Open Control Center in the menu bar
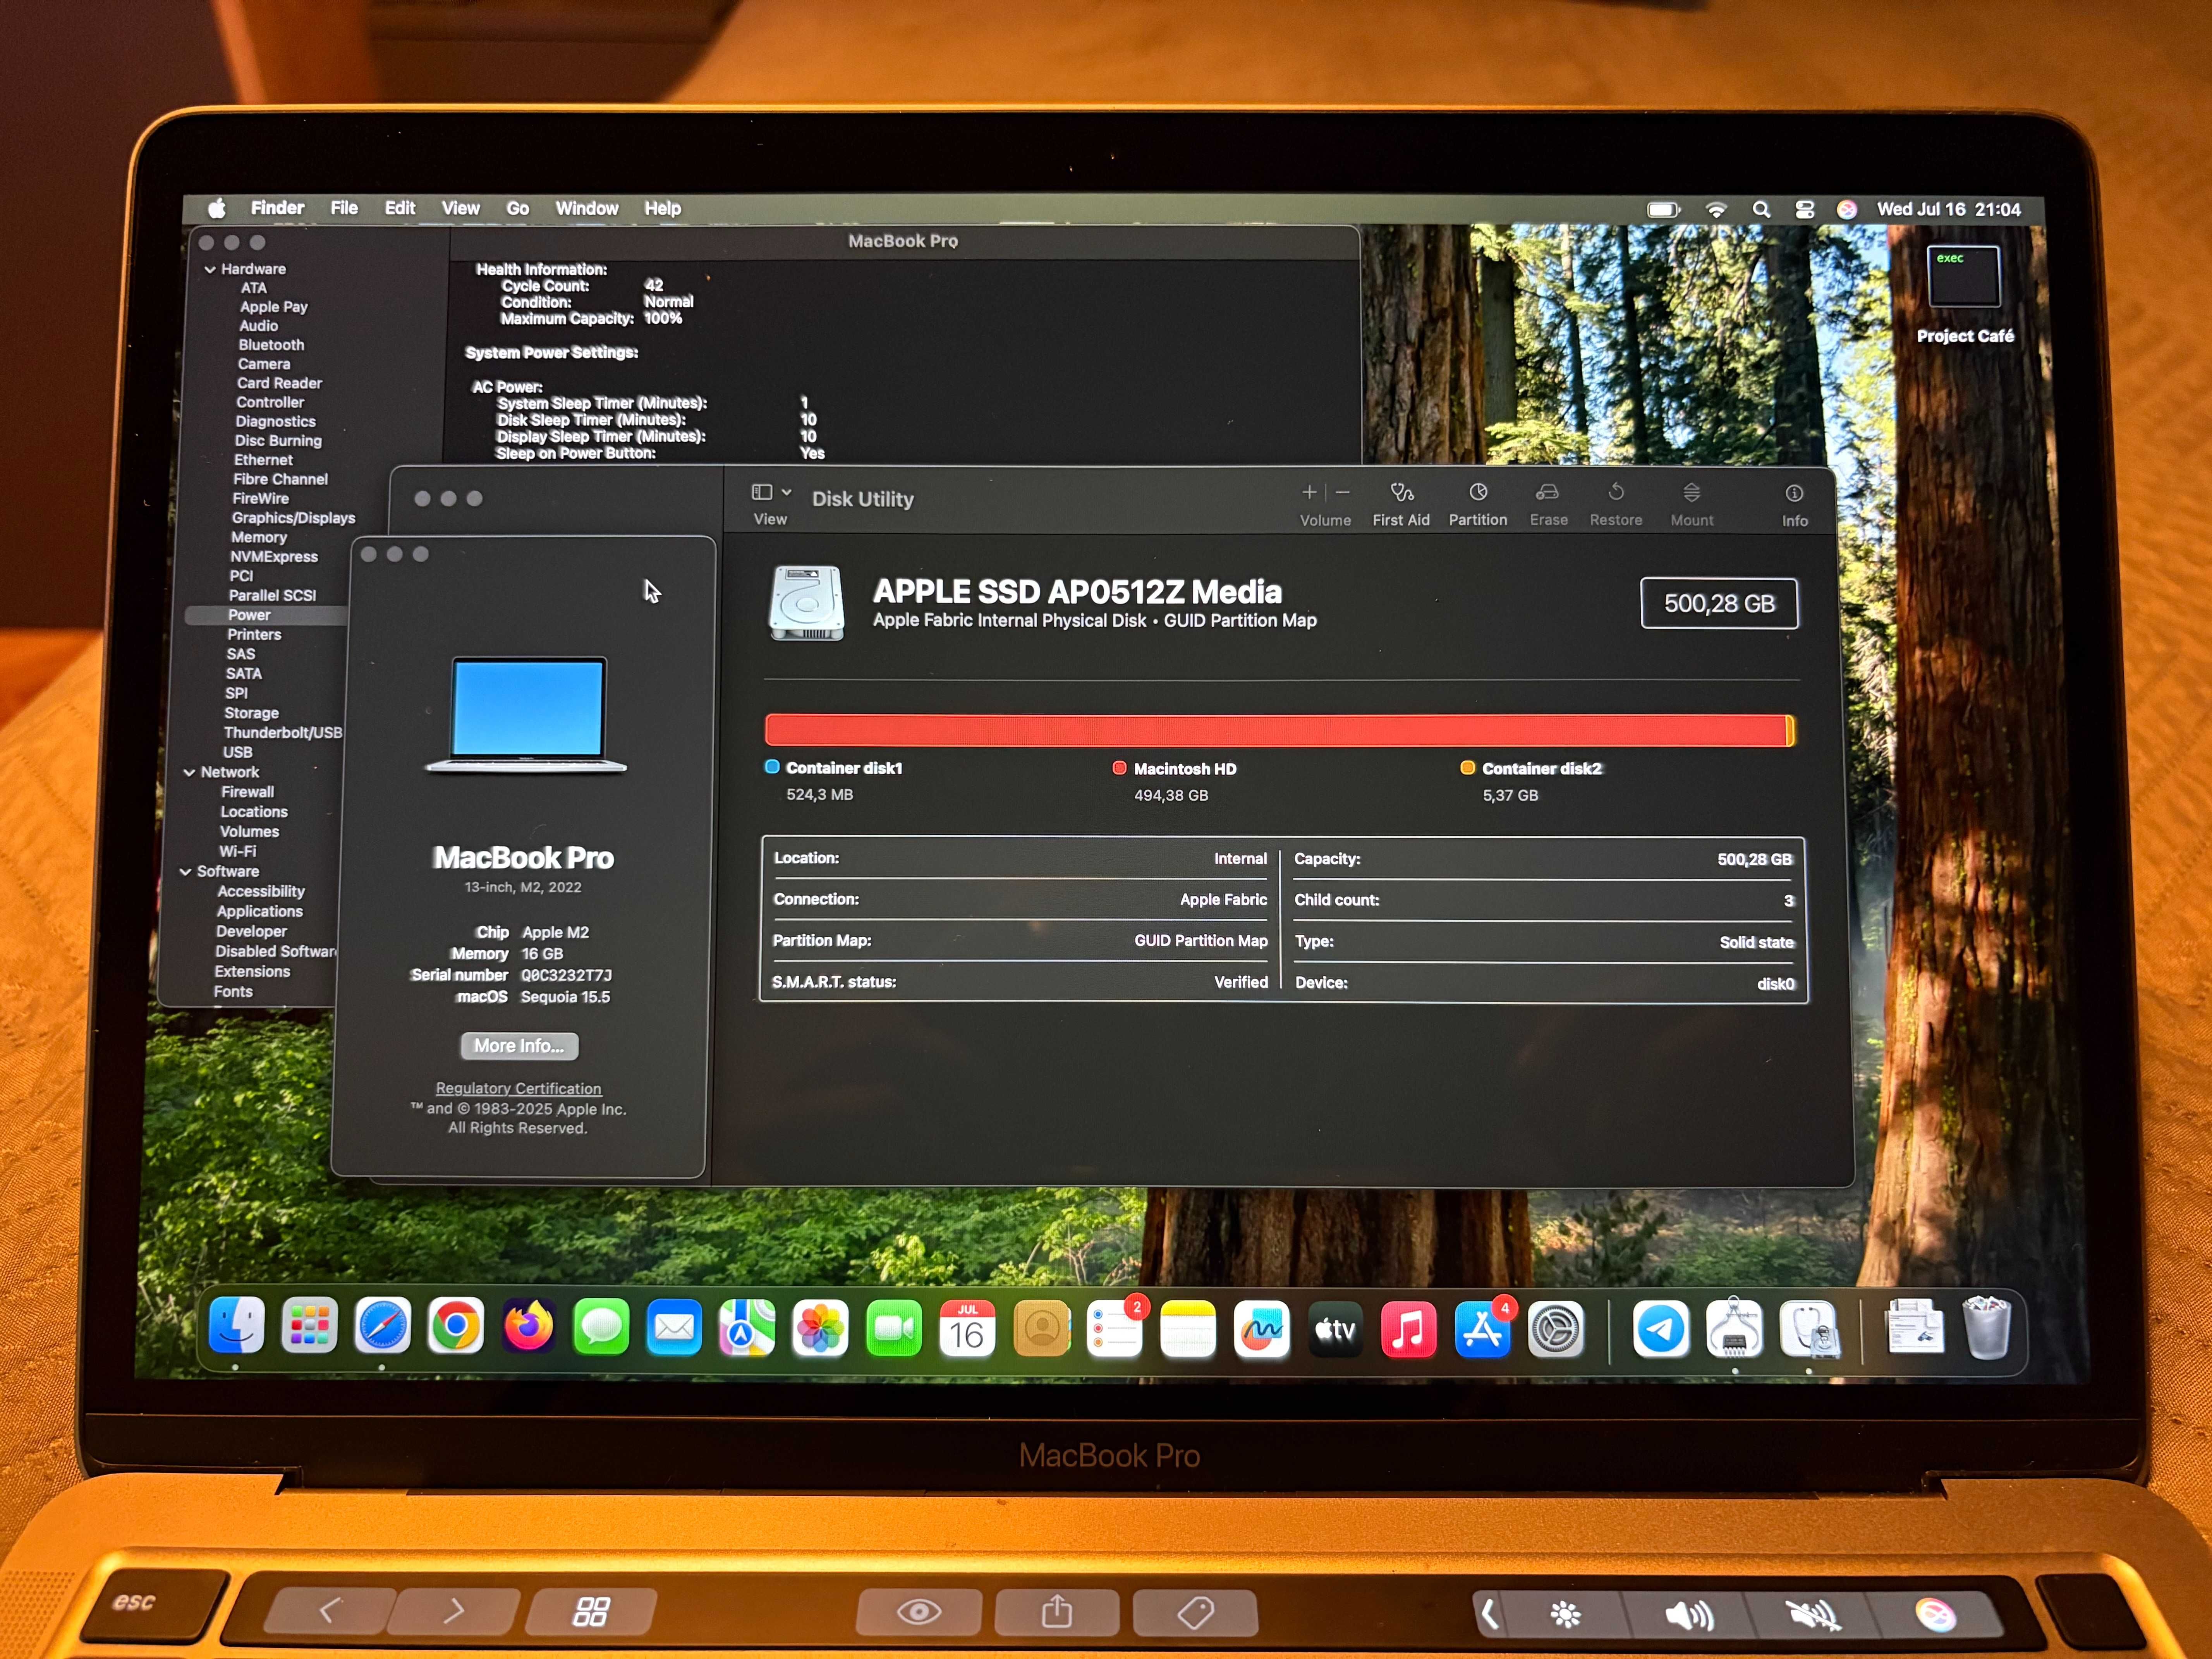 [1805, 209]
